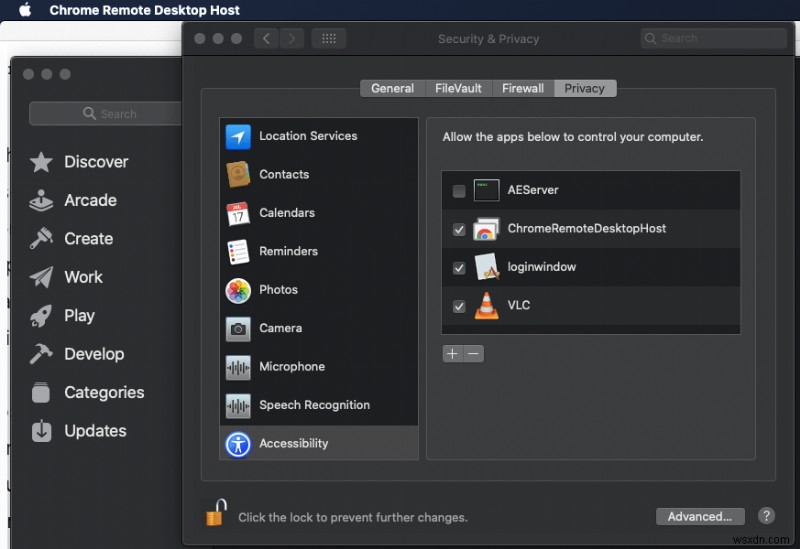Select the 'VLC' text label
The image size is (800, 549).
[518, 305]
